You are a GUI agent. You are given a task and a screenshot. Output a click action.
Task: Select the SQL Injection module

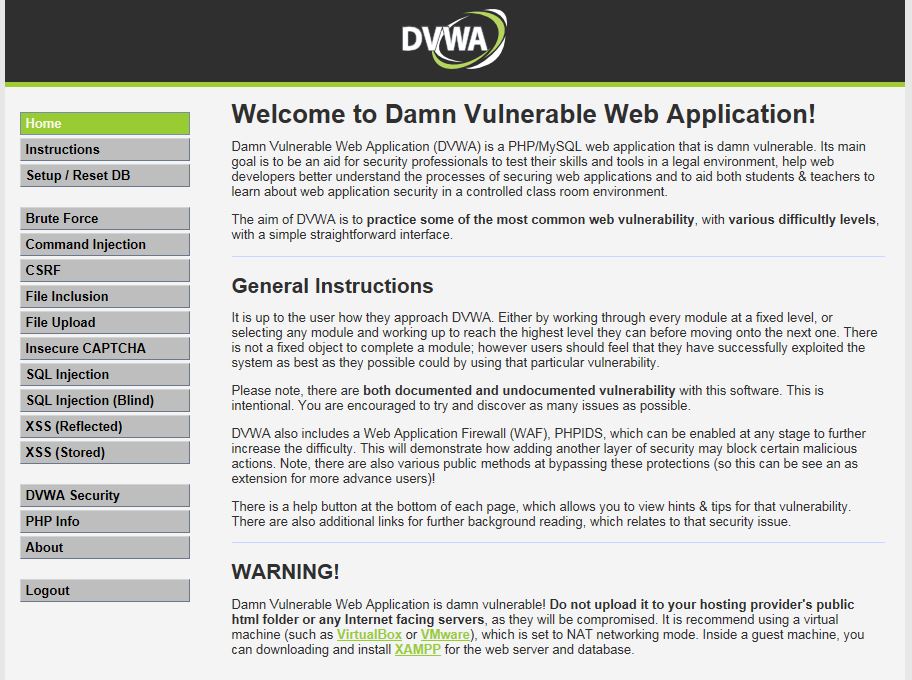[105, 374]
